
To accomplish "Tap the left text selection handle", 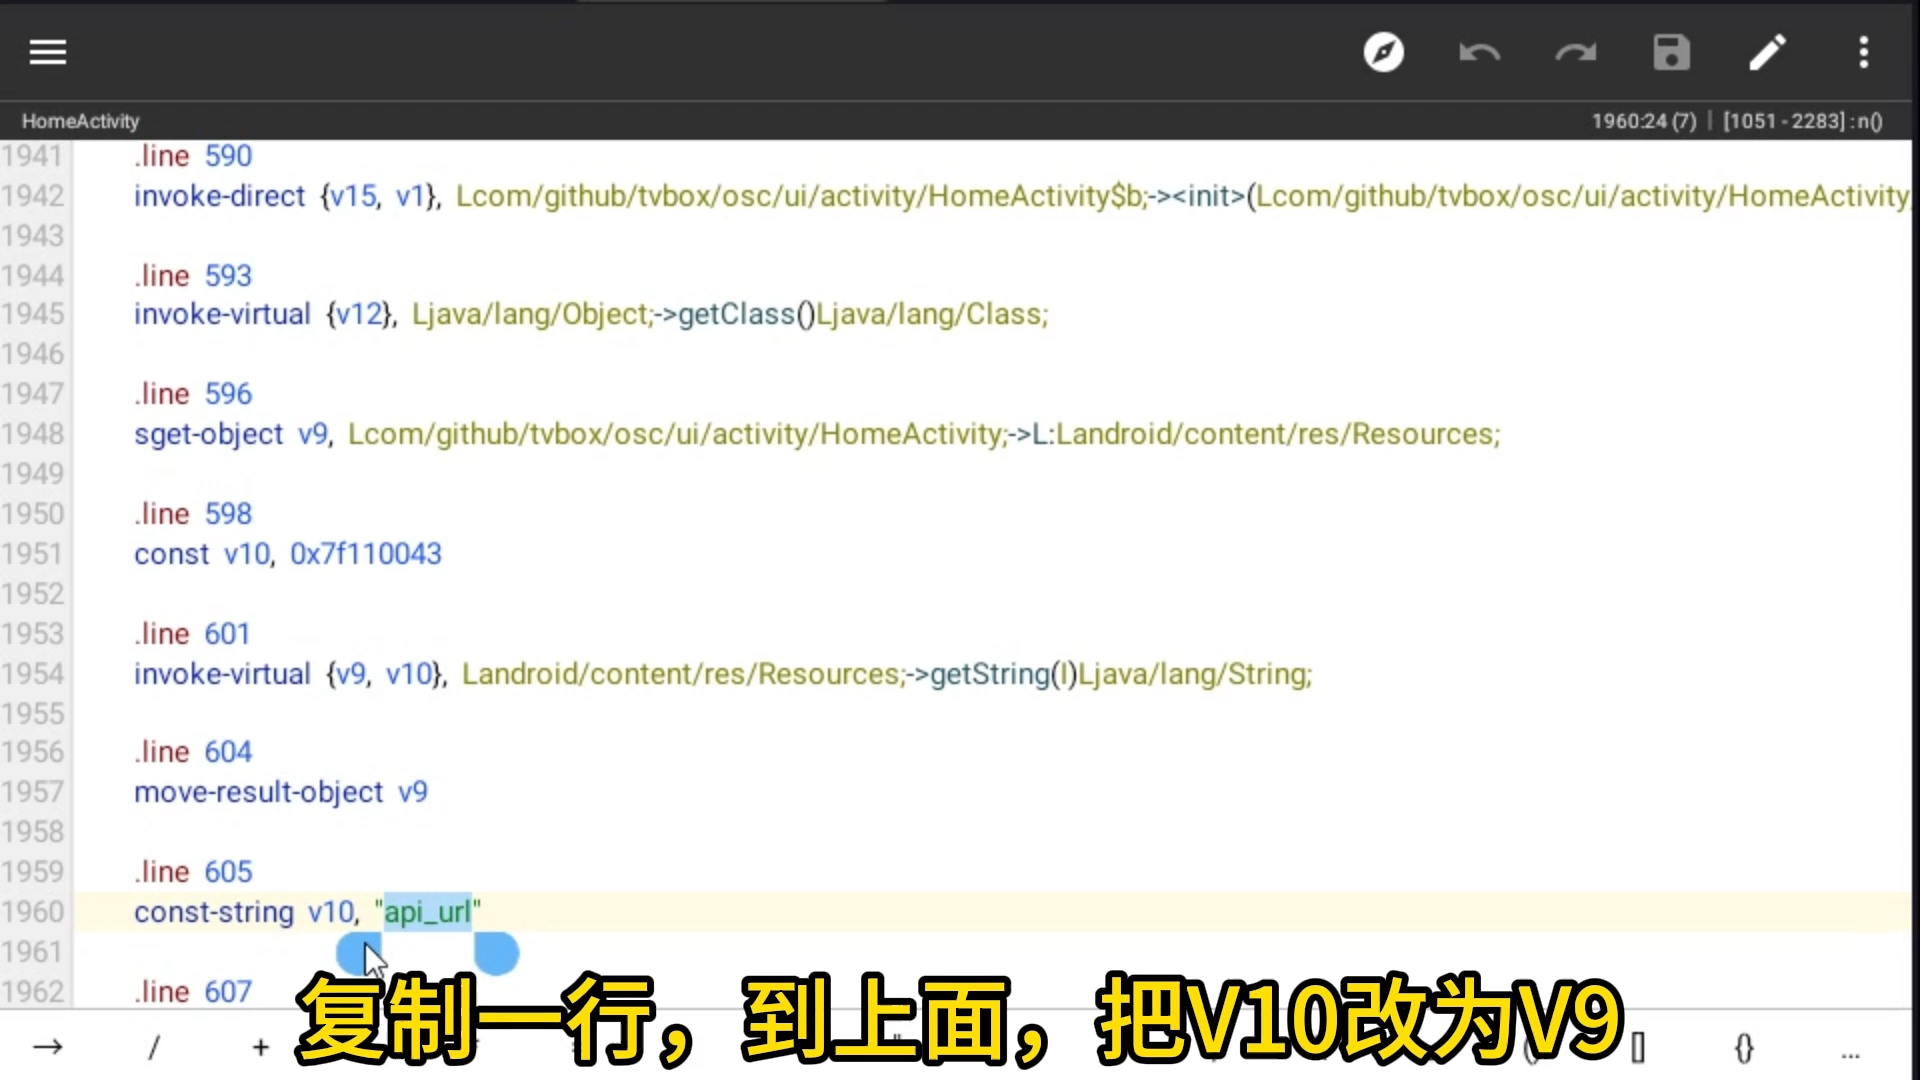I will 358,953.
